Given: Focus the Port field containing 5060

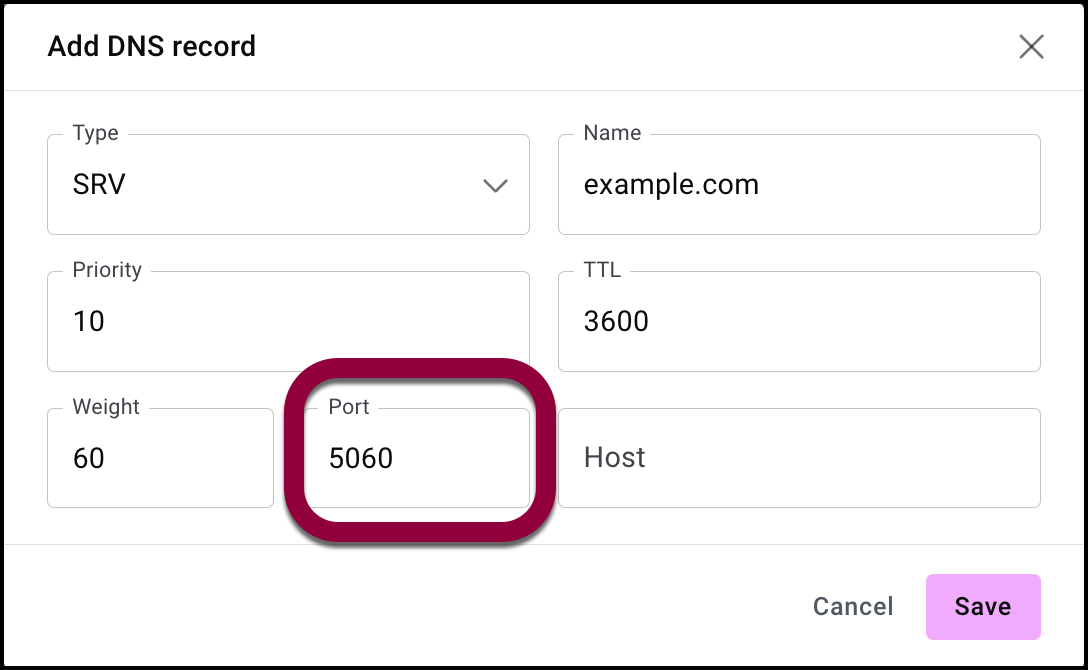Looking at the screenshot, I should pos(416,458).
